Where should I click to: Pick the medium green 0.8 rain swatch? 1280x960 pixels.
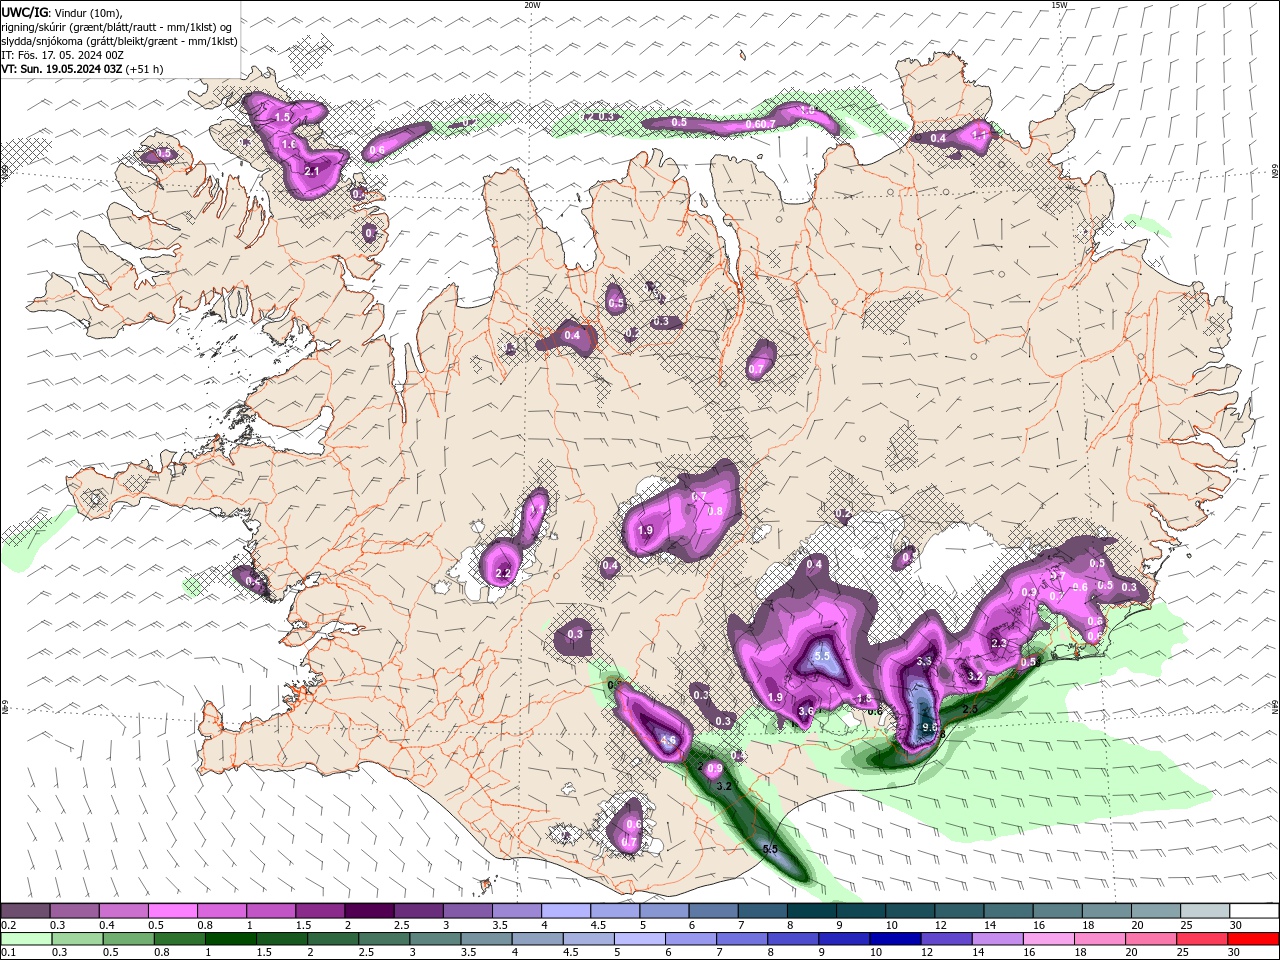click(x=179, y=939)
